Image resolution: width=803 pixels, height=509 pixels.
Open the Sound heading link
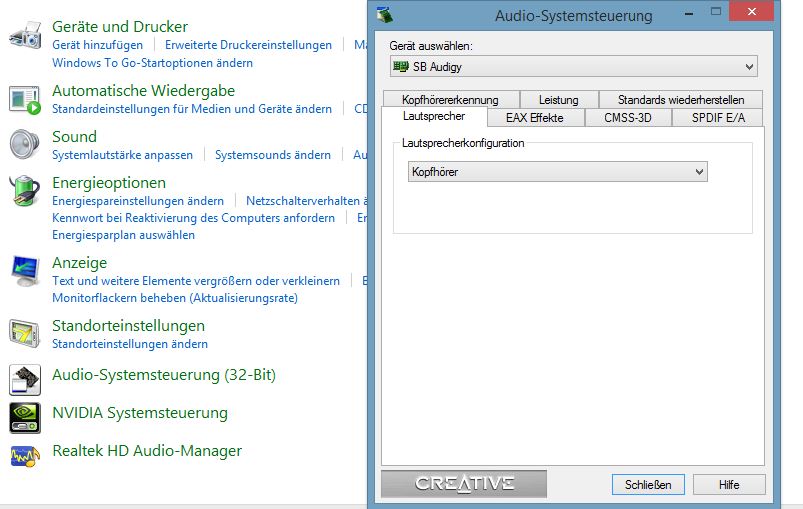coord(74,137)
